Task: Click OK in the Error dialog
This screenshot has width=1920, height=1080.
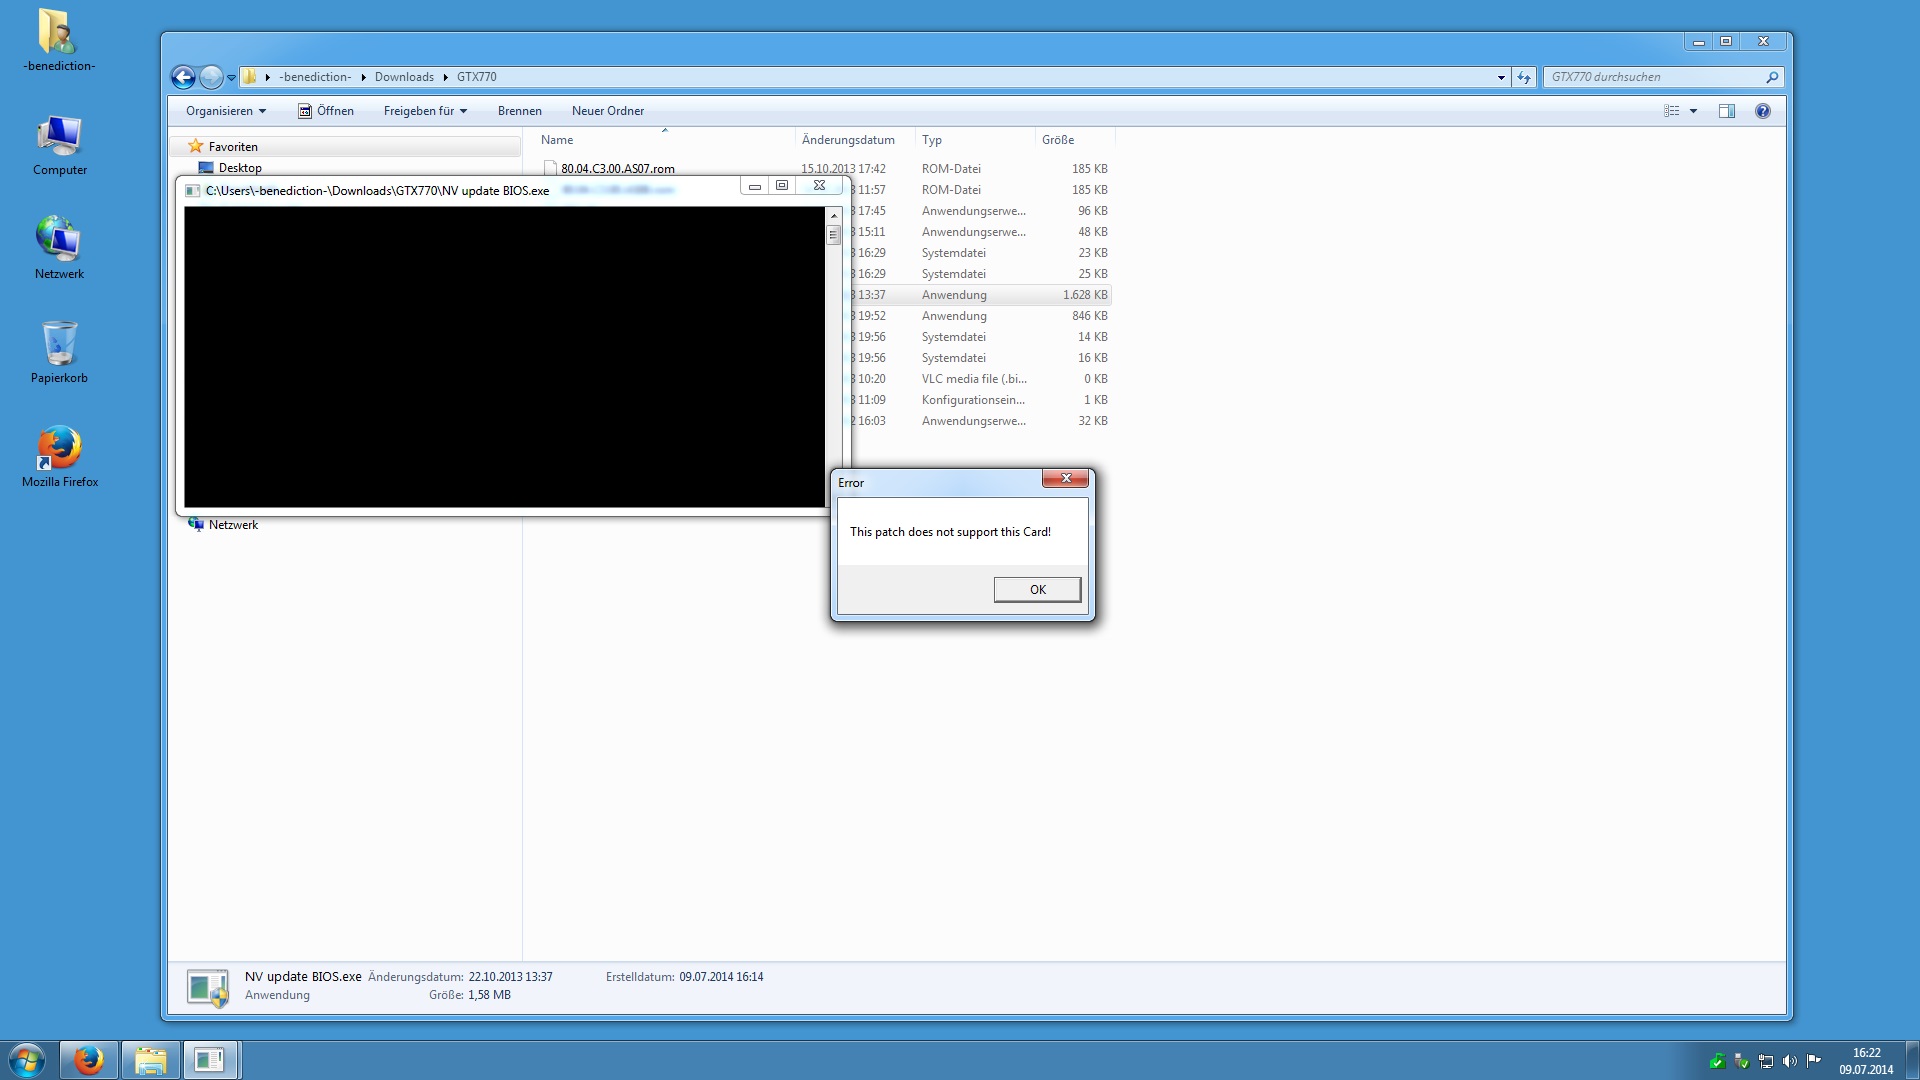Action: point(1037,590)
